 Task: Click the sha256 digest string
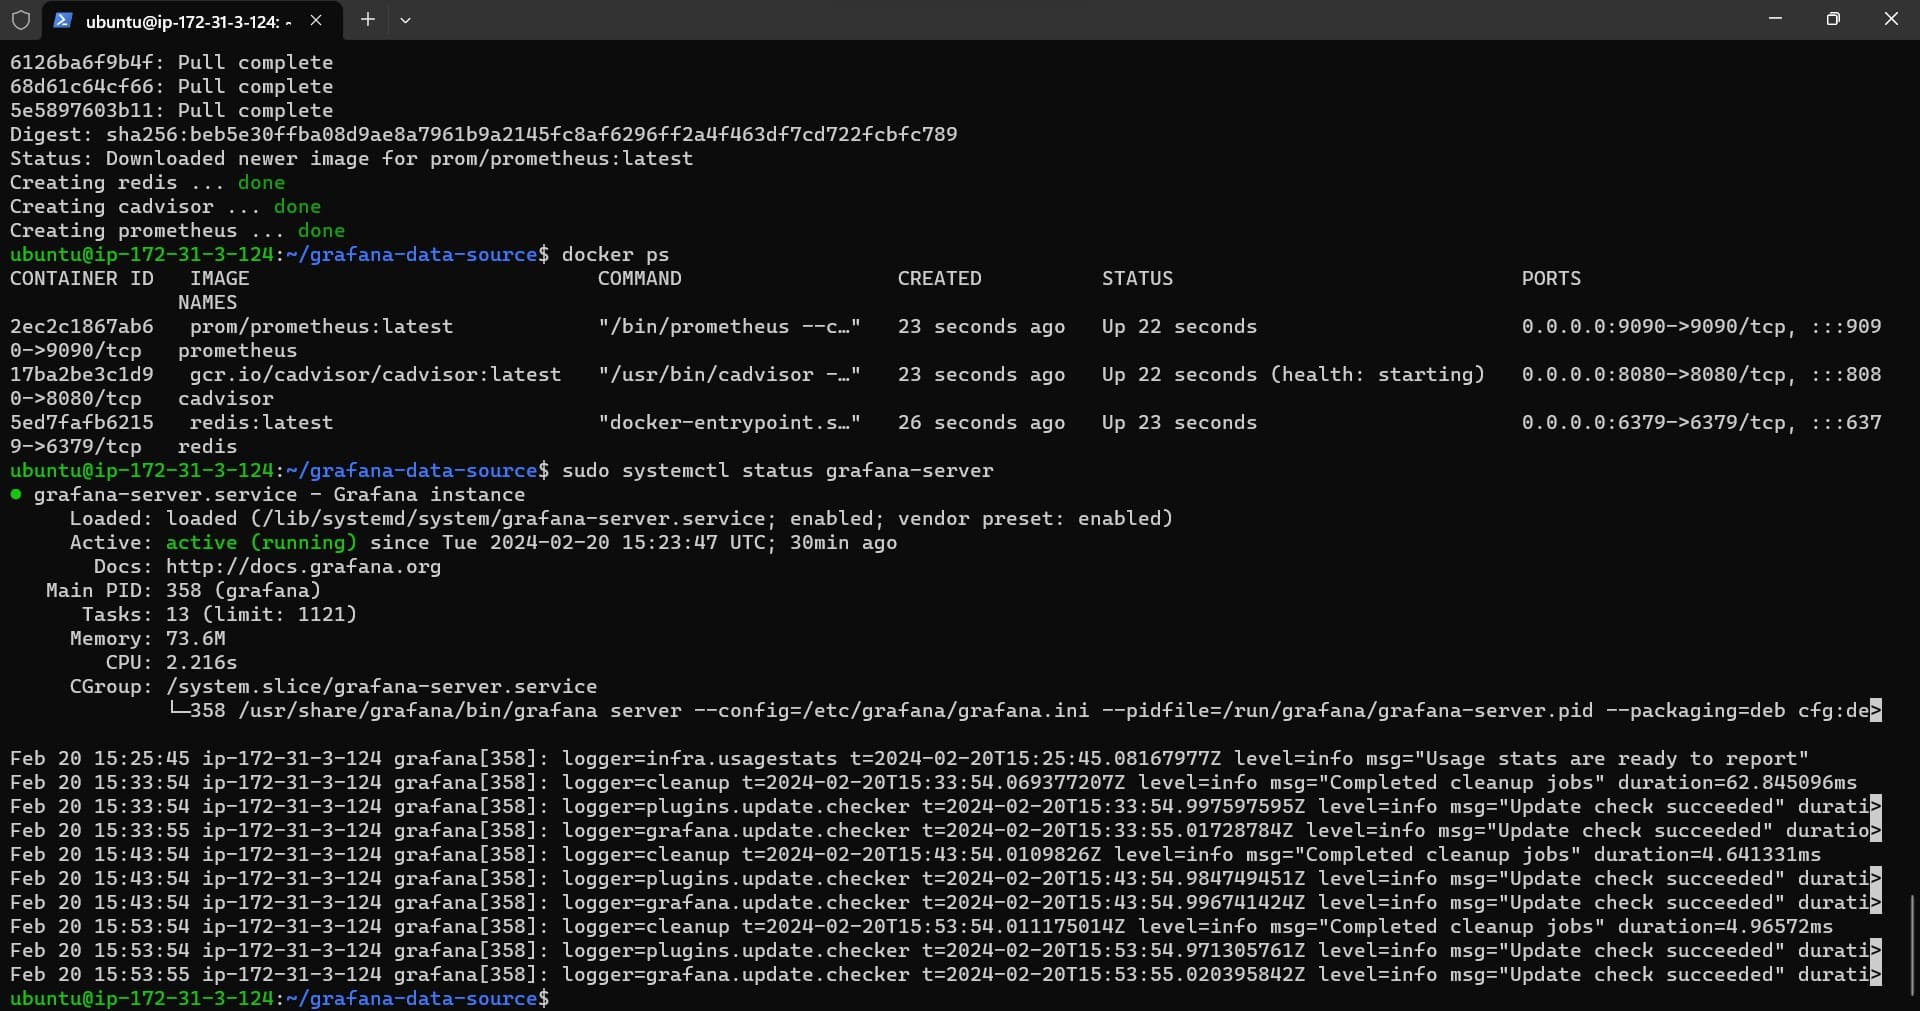pyautogui.click(x=531, y=135)
